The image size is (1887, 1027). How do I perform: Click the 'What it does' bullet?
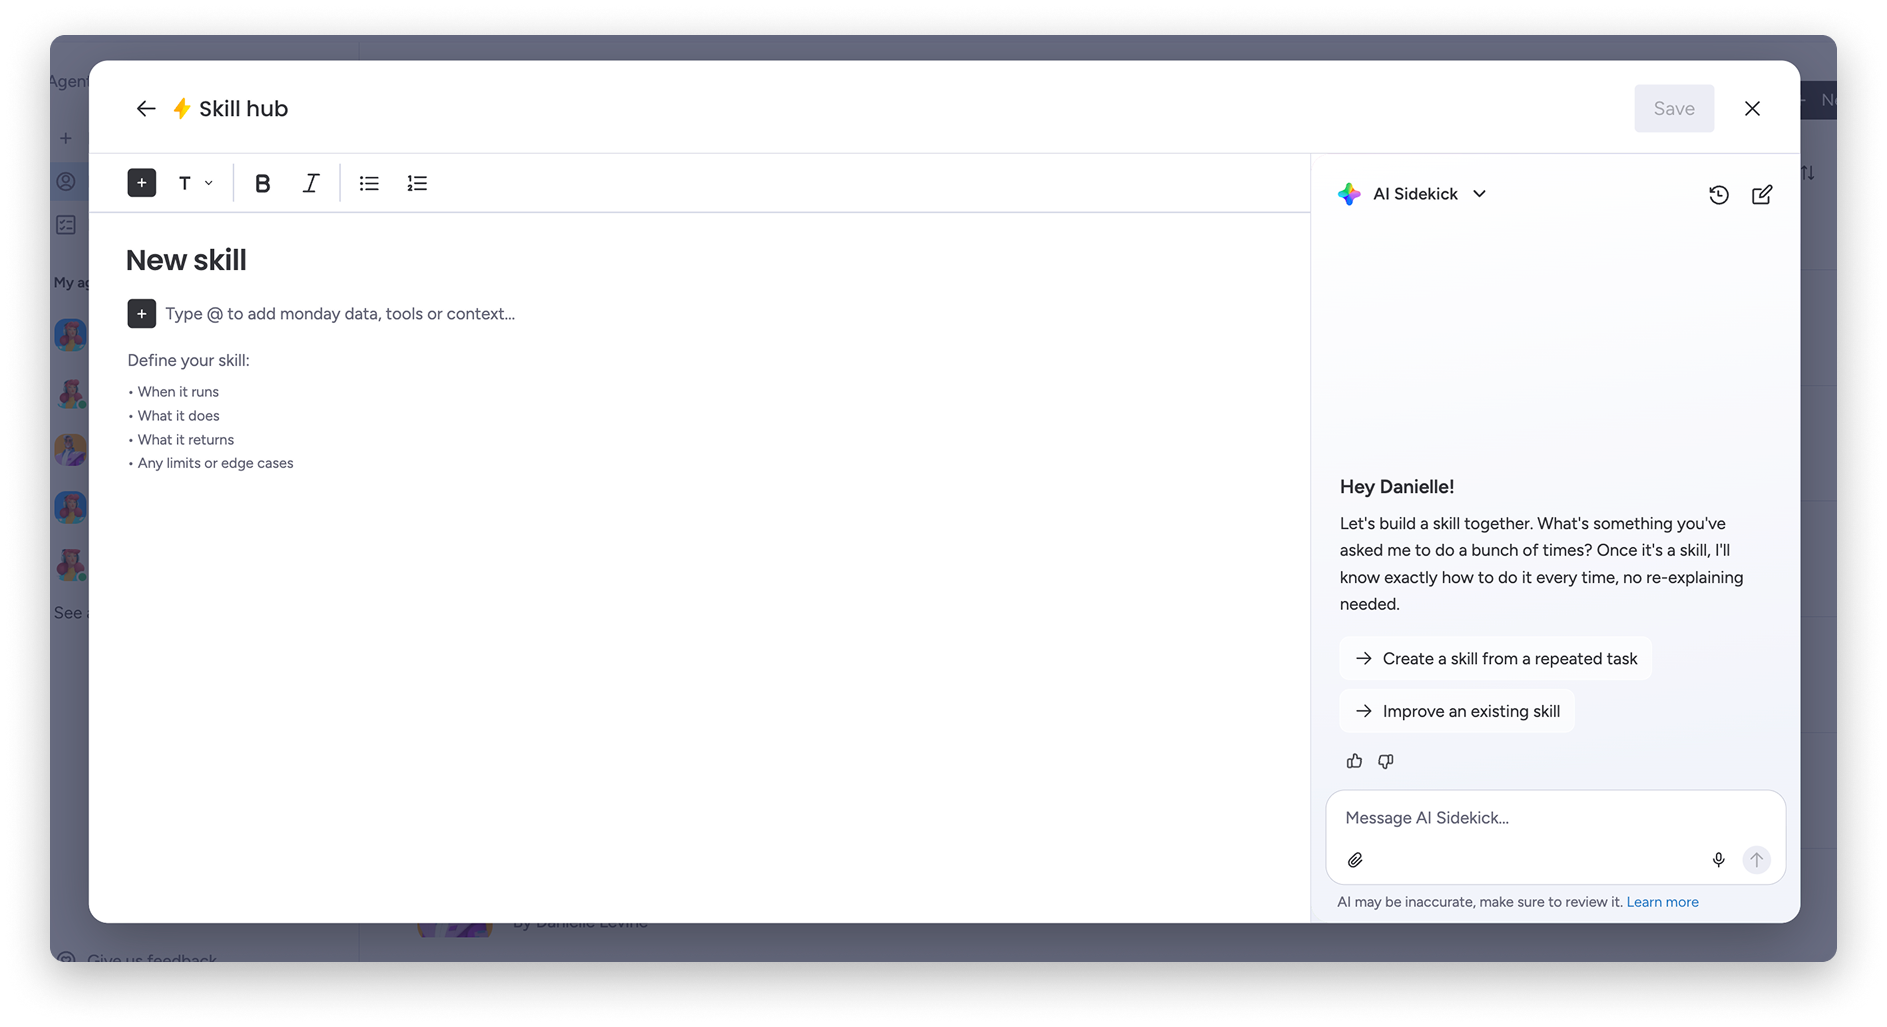click(178, 416)
